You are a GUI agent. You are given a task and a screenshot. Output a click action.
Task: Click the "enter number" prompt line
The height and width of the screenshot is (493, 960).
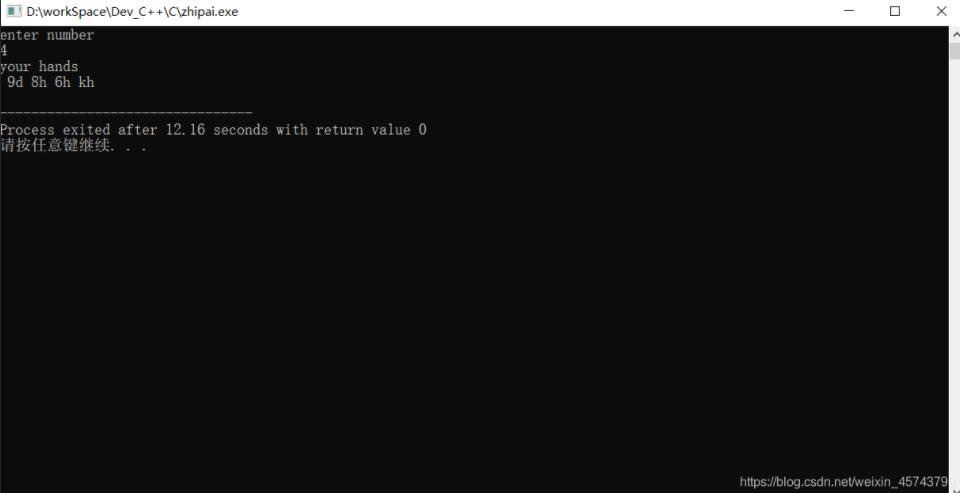pyautogui.click(x=47, y=35)
